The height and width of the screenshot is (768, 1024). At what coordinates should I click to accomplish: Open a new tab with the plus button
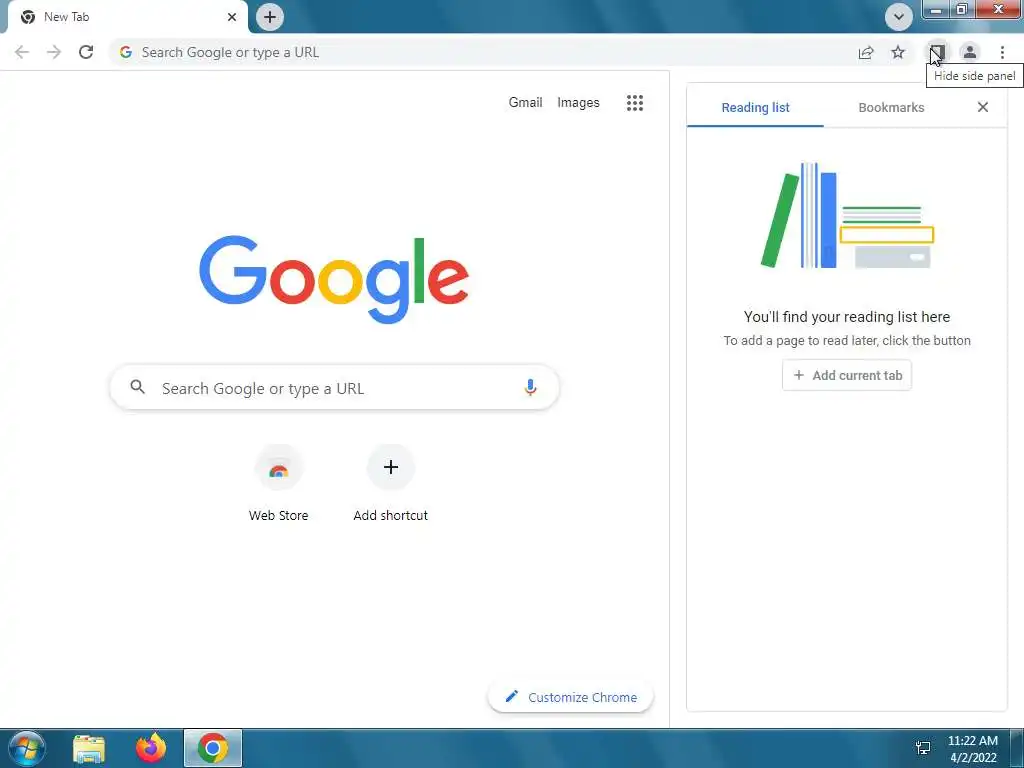tap(270, 17)
